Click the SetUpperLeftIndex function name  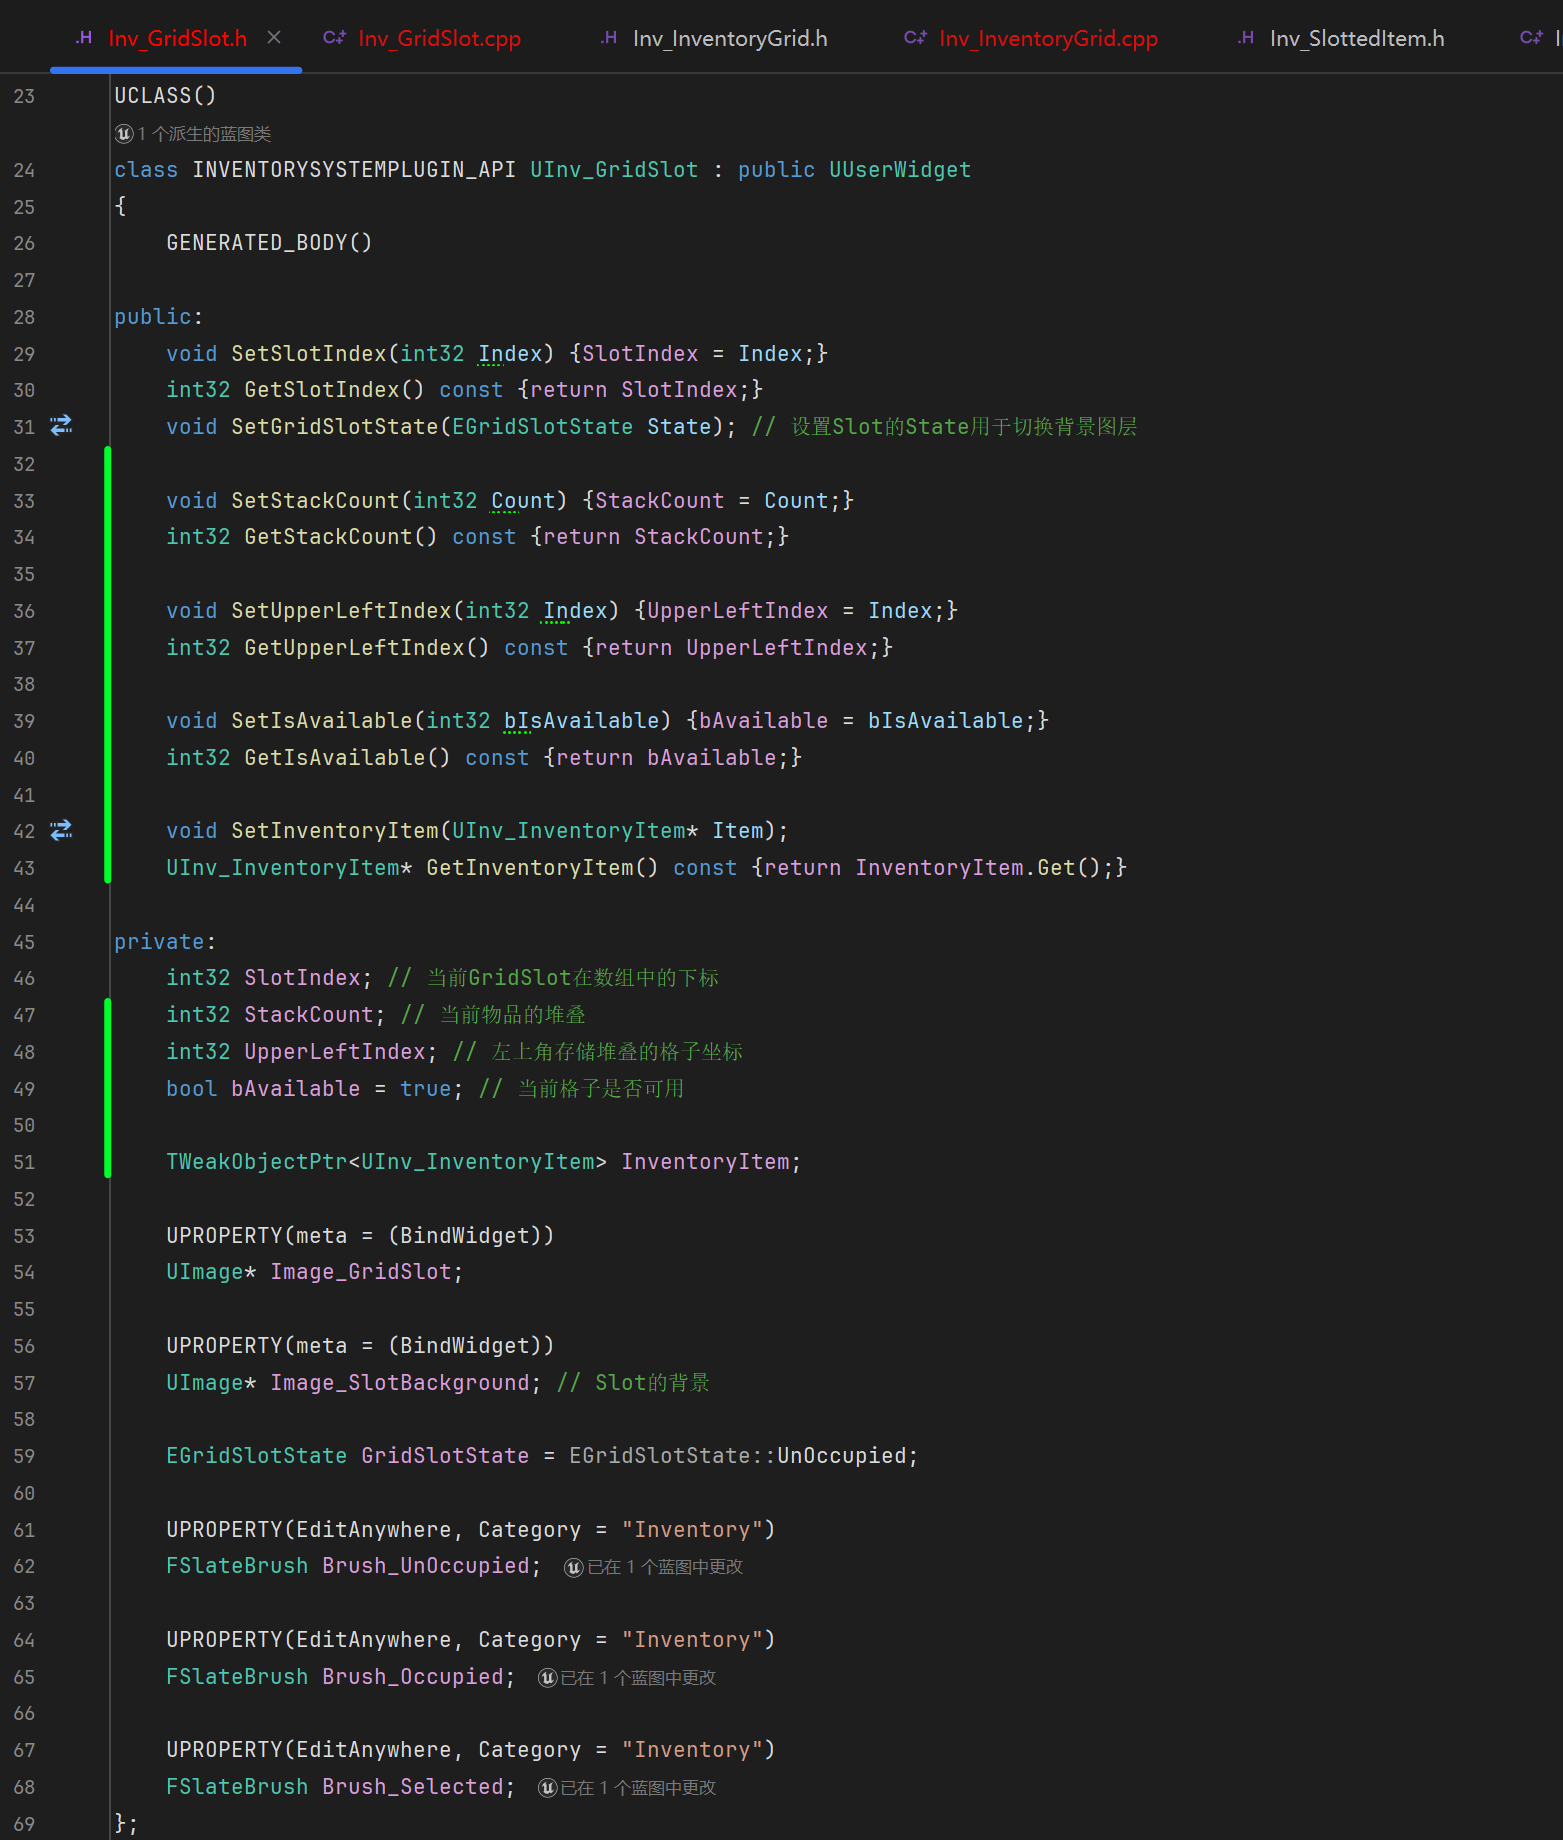coord(341,611)
